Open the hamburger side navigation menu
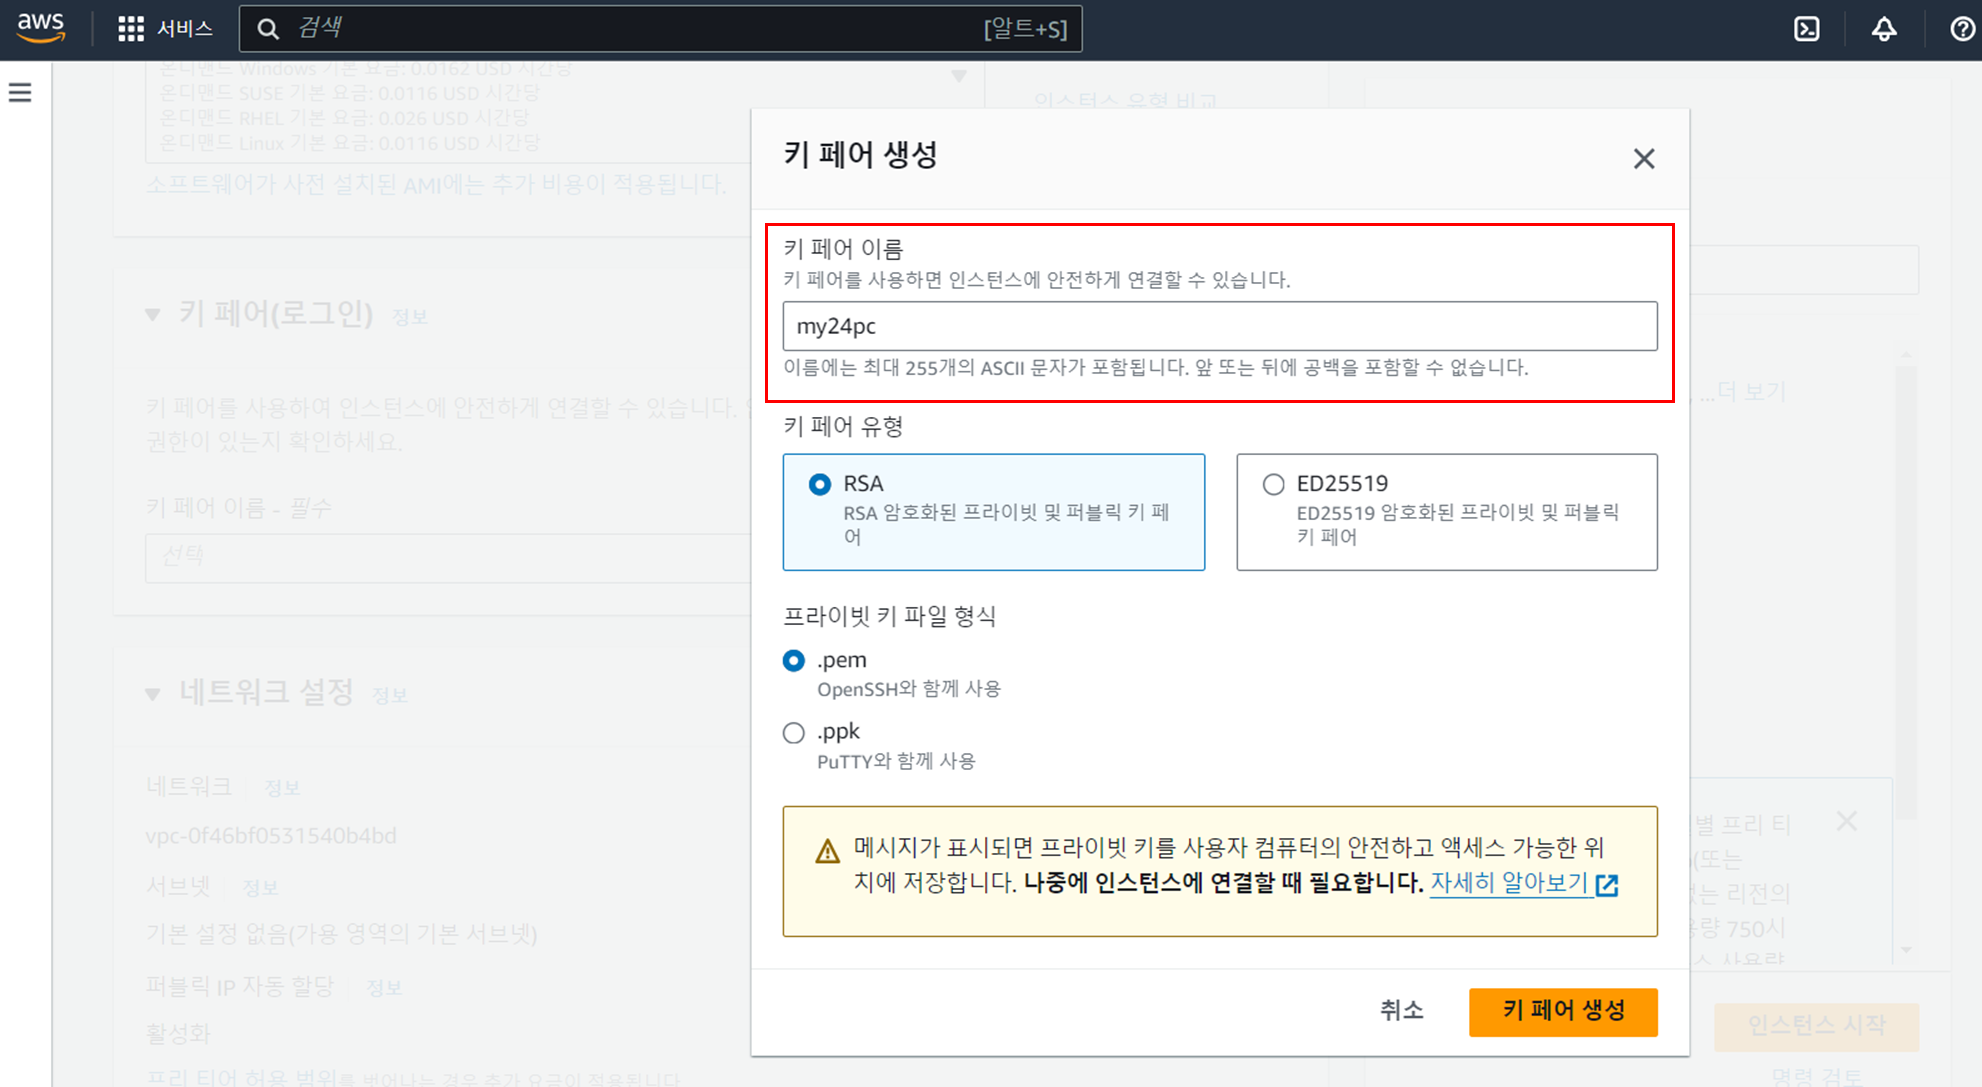 20,93
